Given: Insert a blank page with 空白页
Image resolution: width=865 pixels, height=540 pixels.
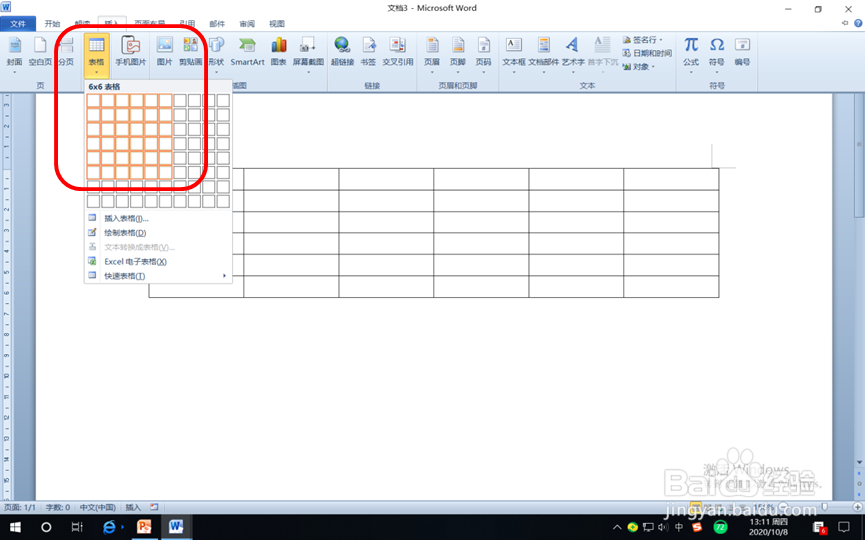Looking at the screenshot, I should 40,51.
